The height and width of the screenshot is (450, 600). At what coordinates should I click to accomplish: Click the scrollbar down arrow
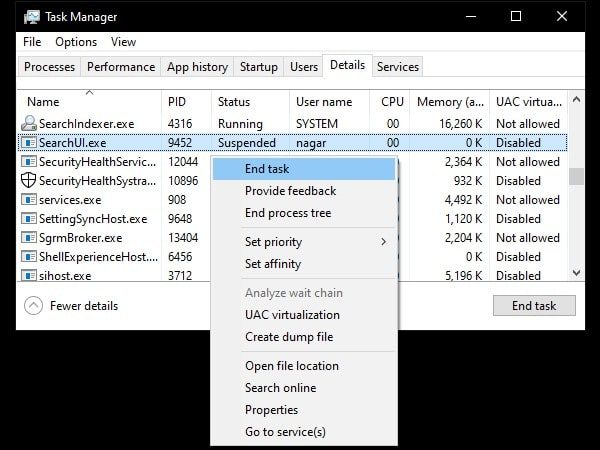point(576,273)
